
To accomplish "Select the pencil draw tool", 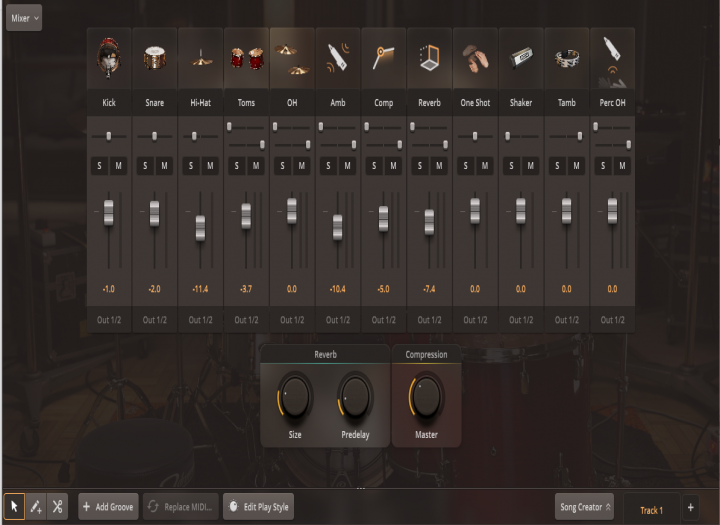I will (x=36, y=507).
